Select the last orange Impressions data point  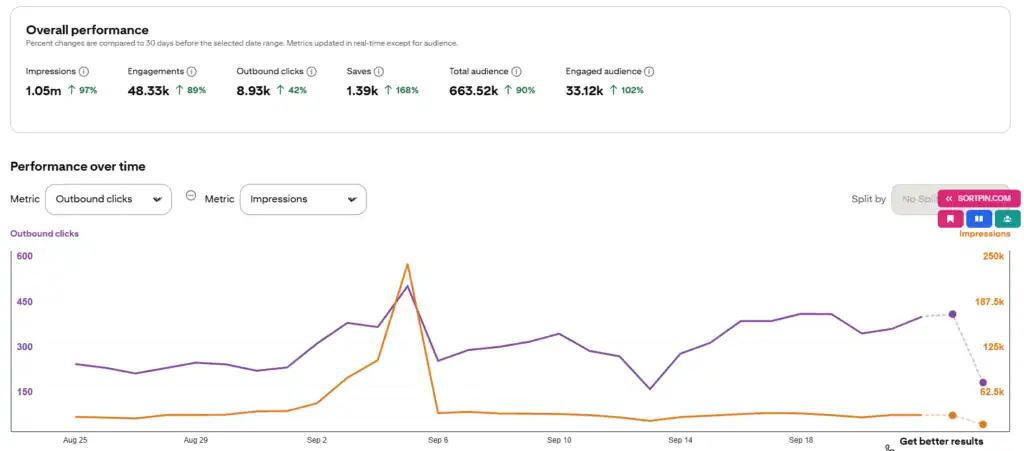point(983,424)
